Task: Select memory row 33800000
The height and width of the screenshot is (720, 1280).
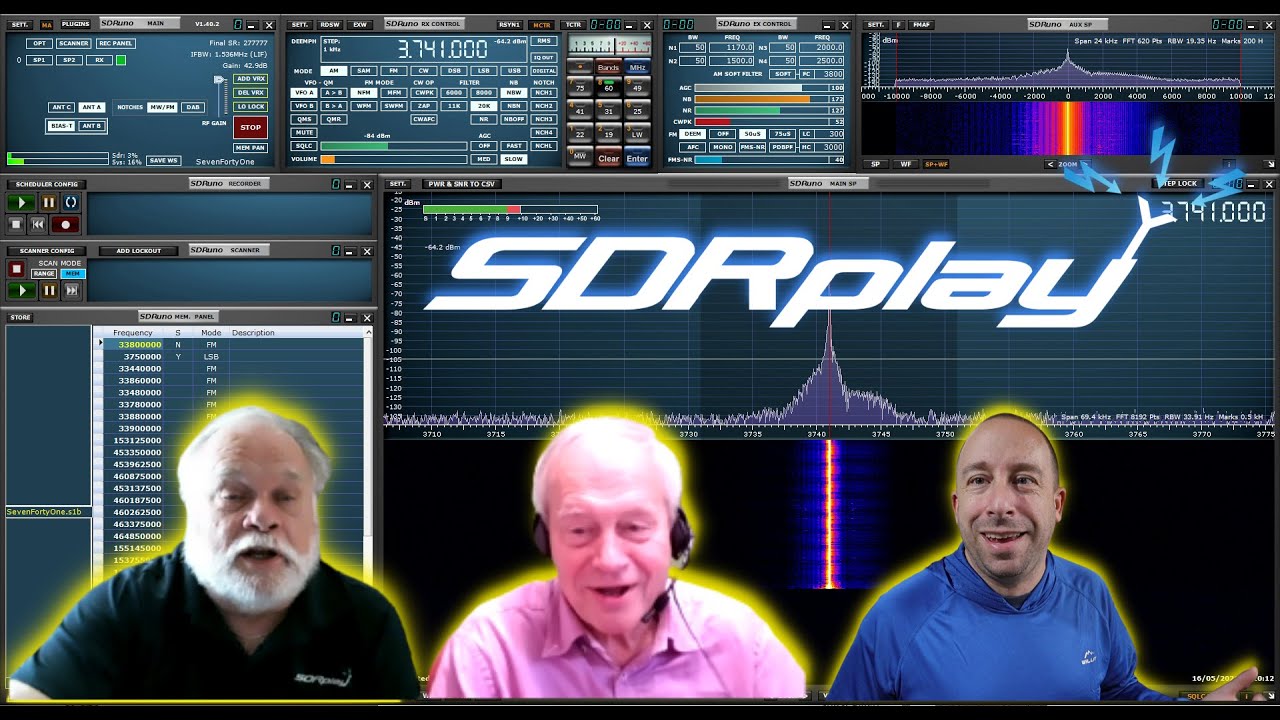Action: click(233, 344)
